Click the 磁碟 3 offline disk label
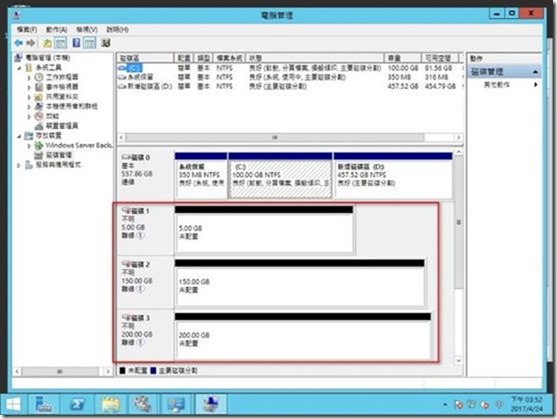Image resolution: width=557 pixels, height=419 pixels. (145, 335)
